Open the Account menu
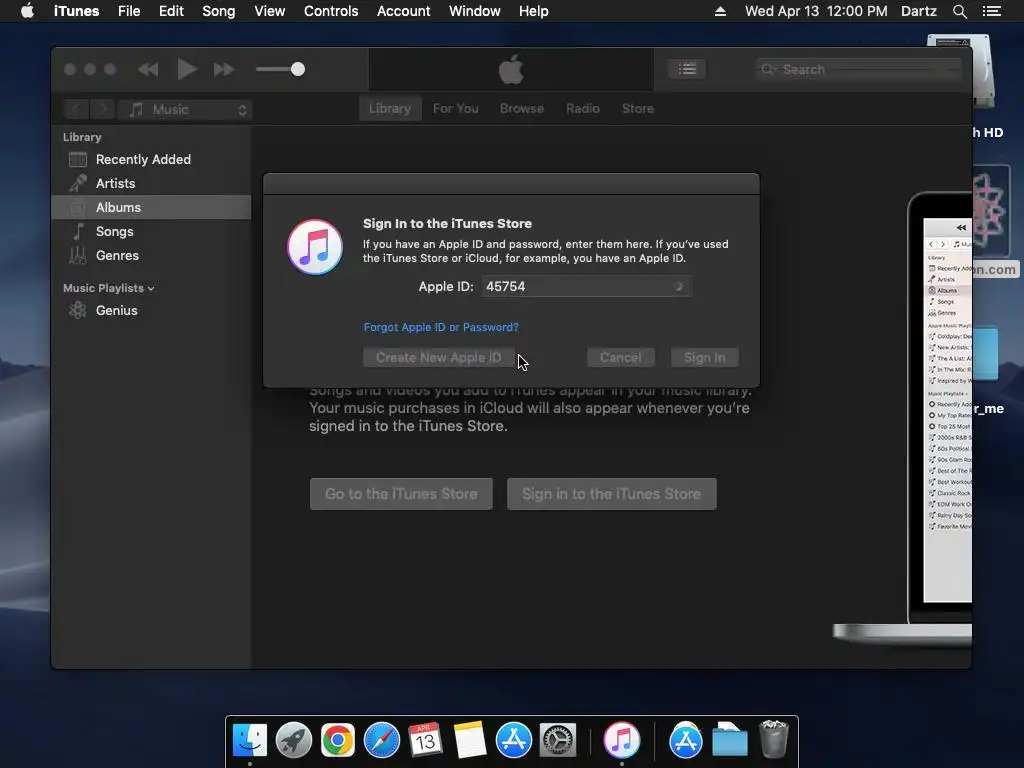The height and width of the screenshot is (768, 1024). [404, 11]
